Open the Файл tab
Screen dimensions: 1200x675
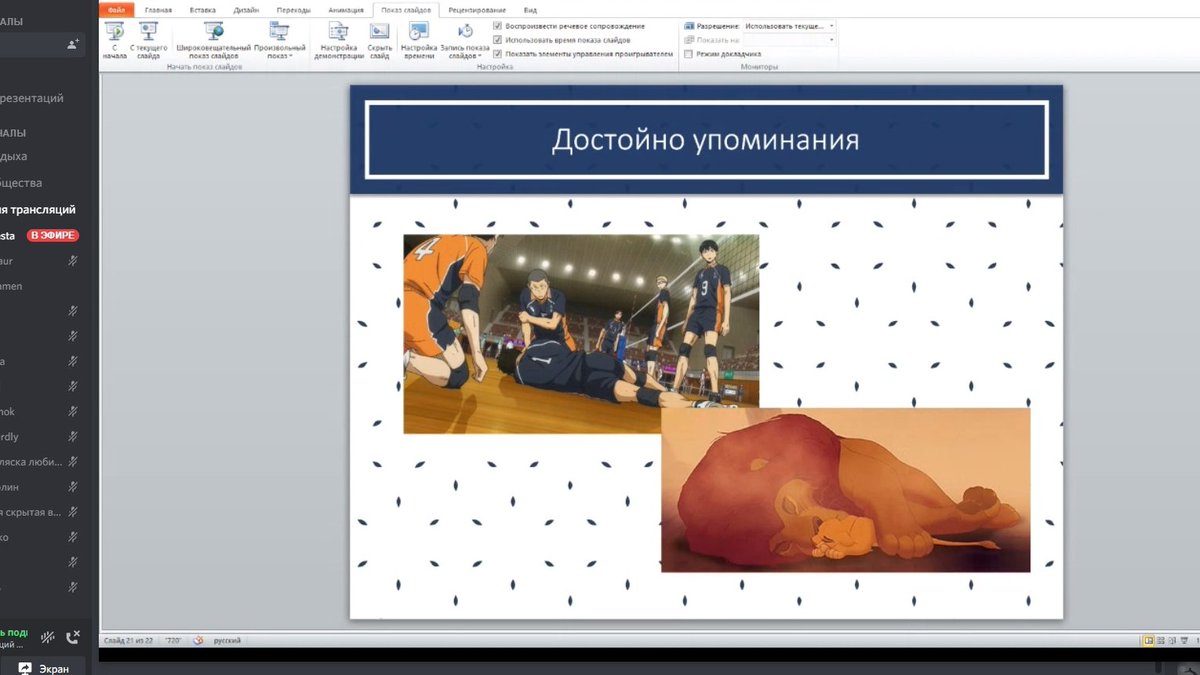(x=116, y=10)
